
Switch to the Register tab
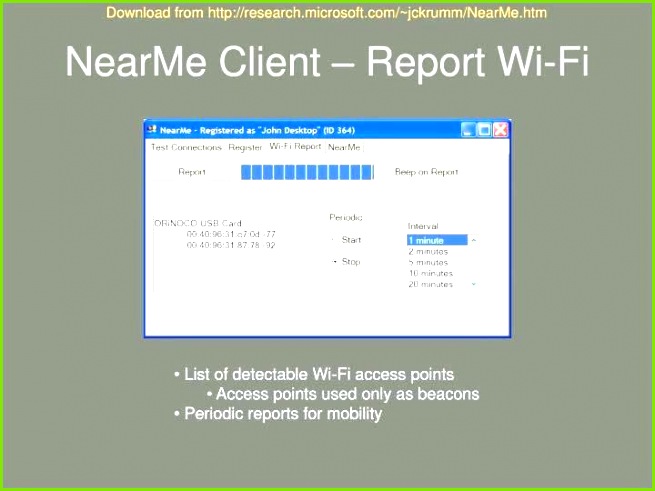point(245,147)
